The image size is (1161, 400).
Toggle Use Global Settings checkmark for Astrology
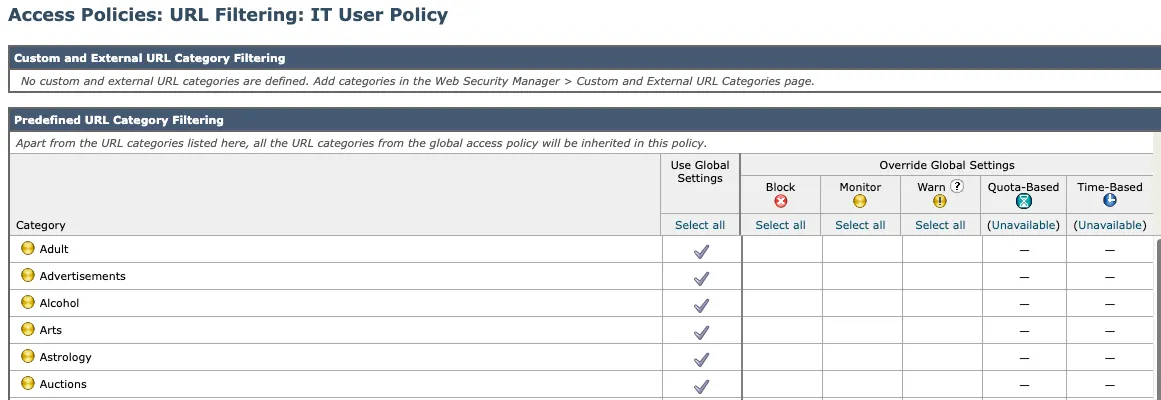coord(701,360)
